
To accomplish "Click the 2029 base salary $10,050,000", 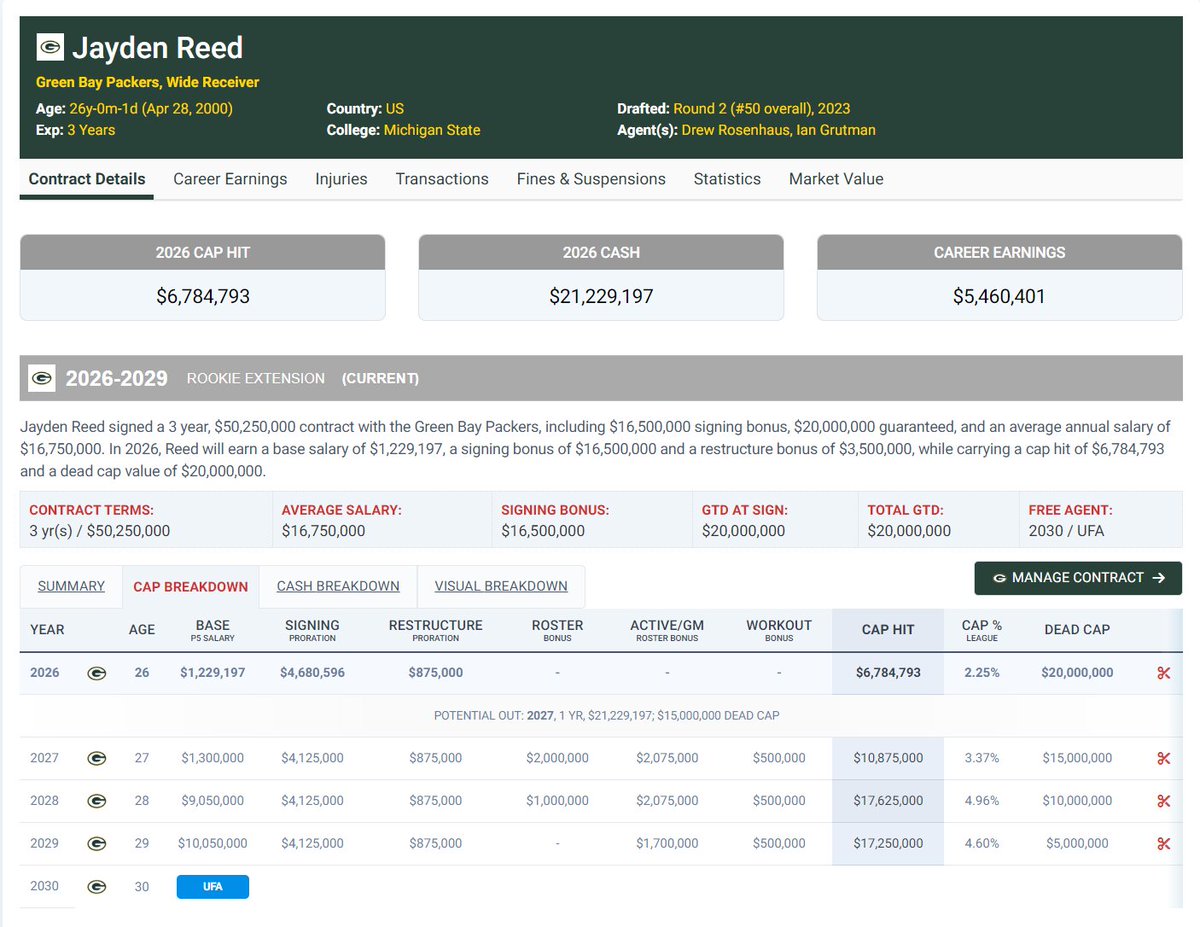I will (x=213, y=843).
